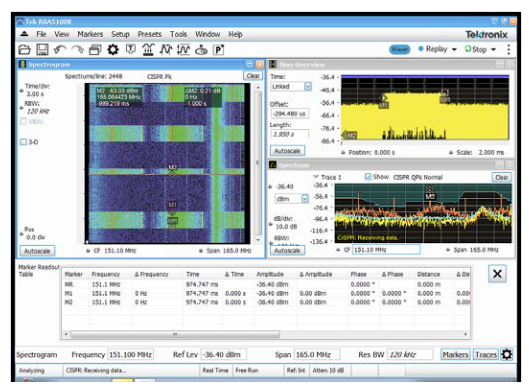Click the Redo arrow toolbar icon

[78, 50]
